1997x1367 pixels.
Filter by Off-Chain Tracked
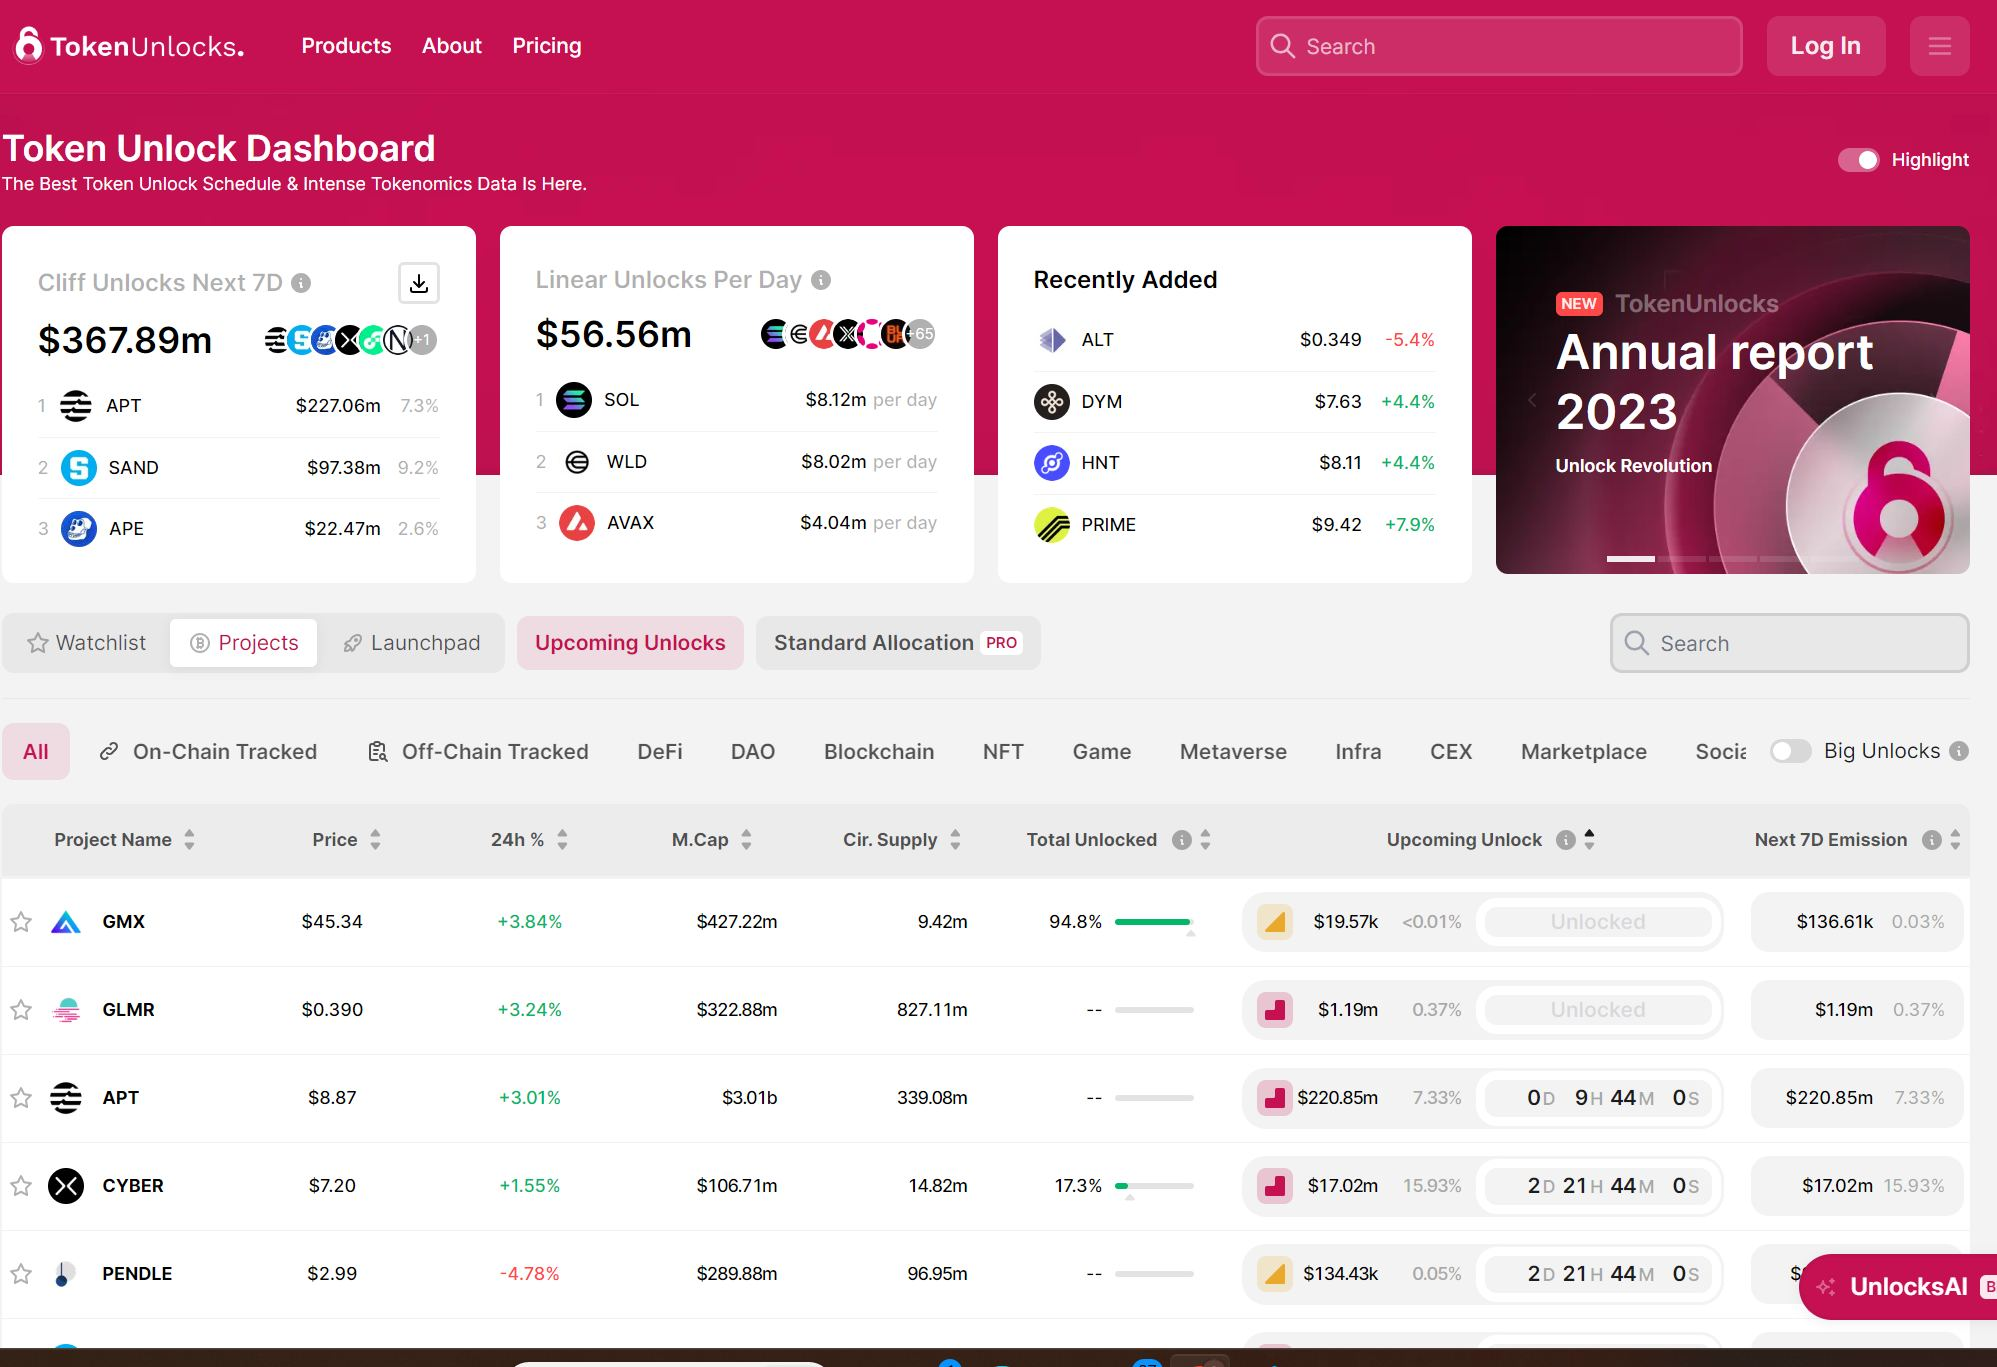pos(478,752)
